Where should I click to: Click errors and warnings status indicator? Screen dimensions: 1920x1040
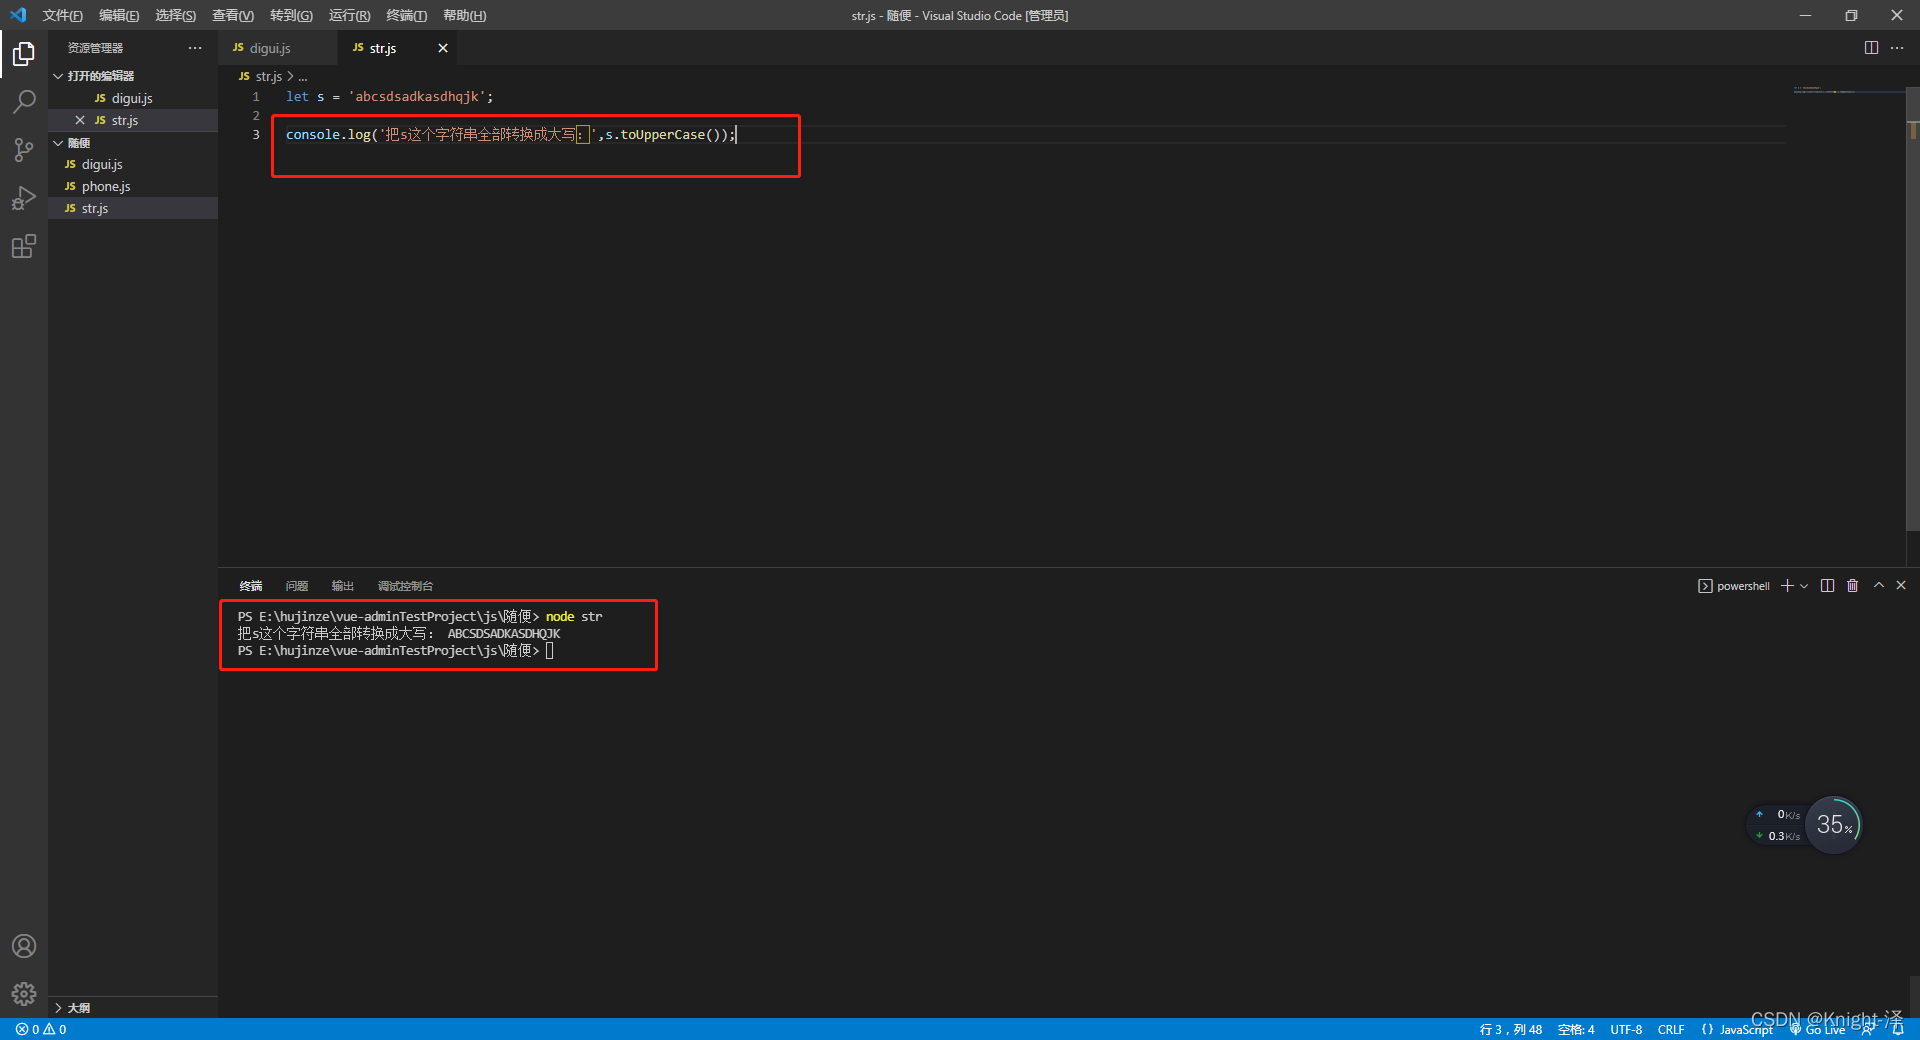point(41,1029)
